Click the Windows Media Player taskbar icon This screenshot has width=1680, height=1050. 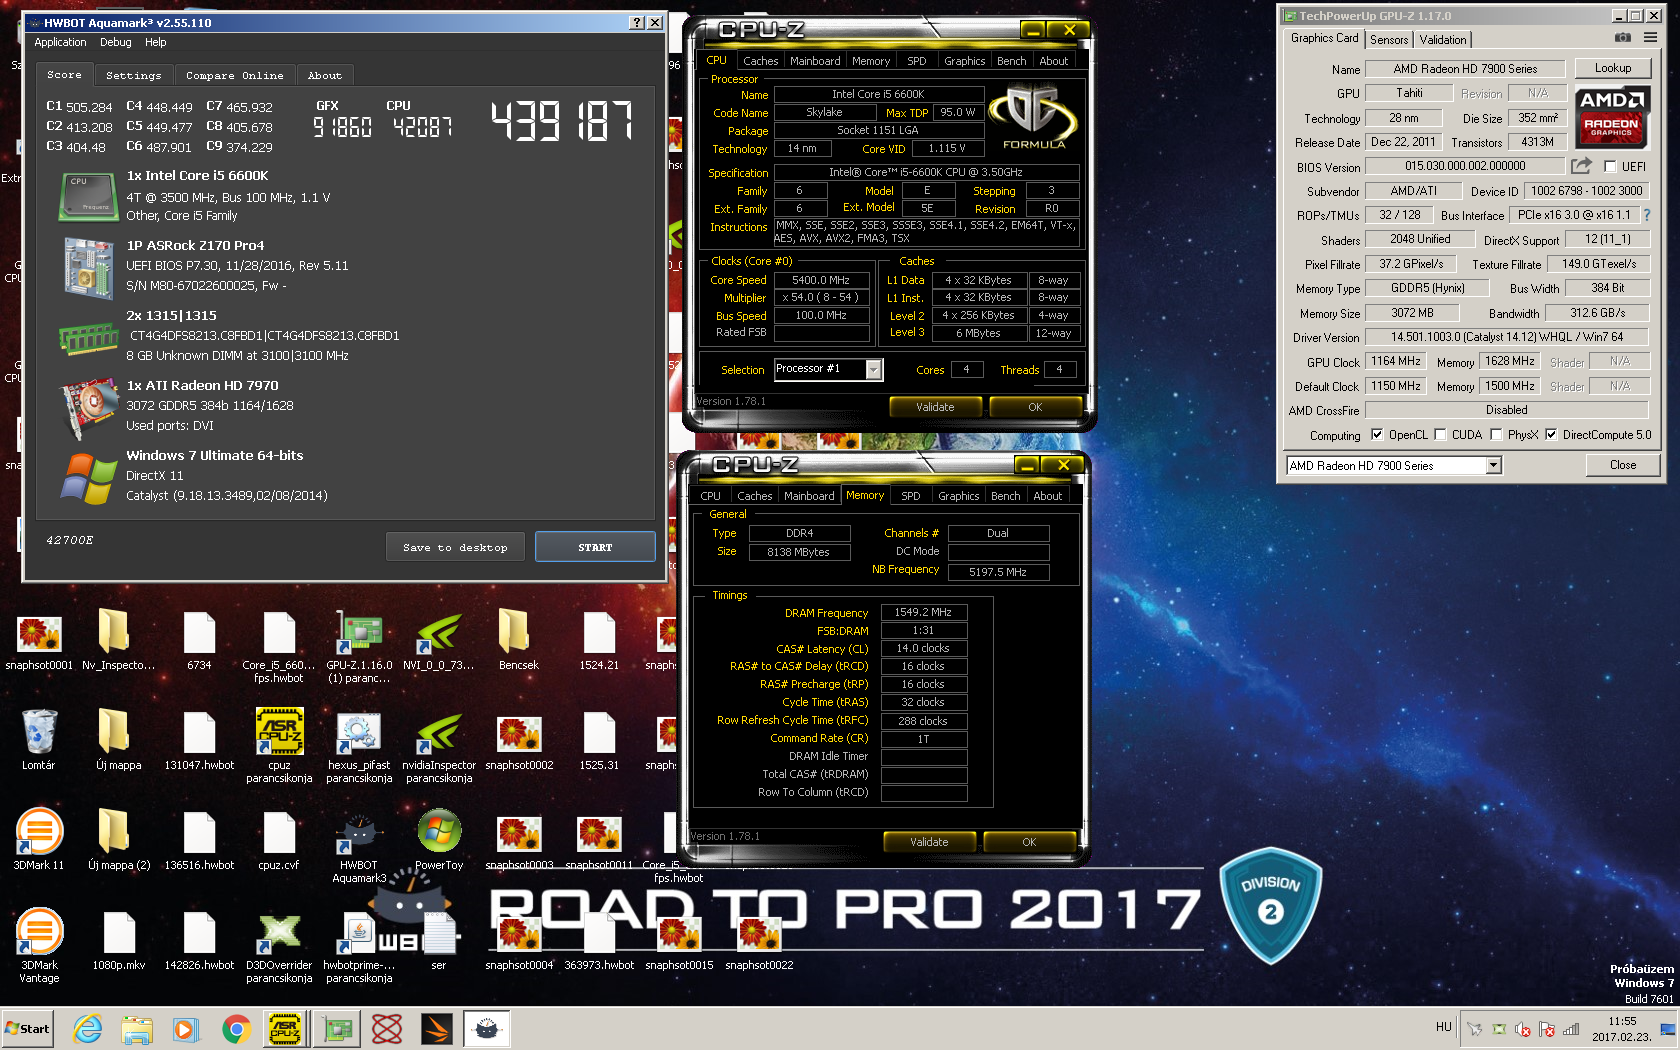[186, 1029]
